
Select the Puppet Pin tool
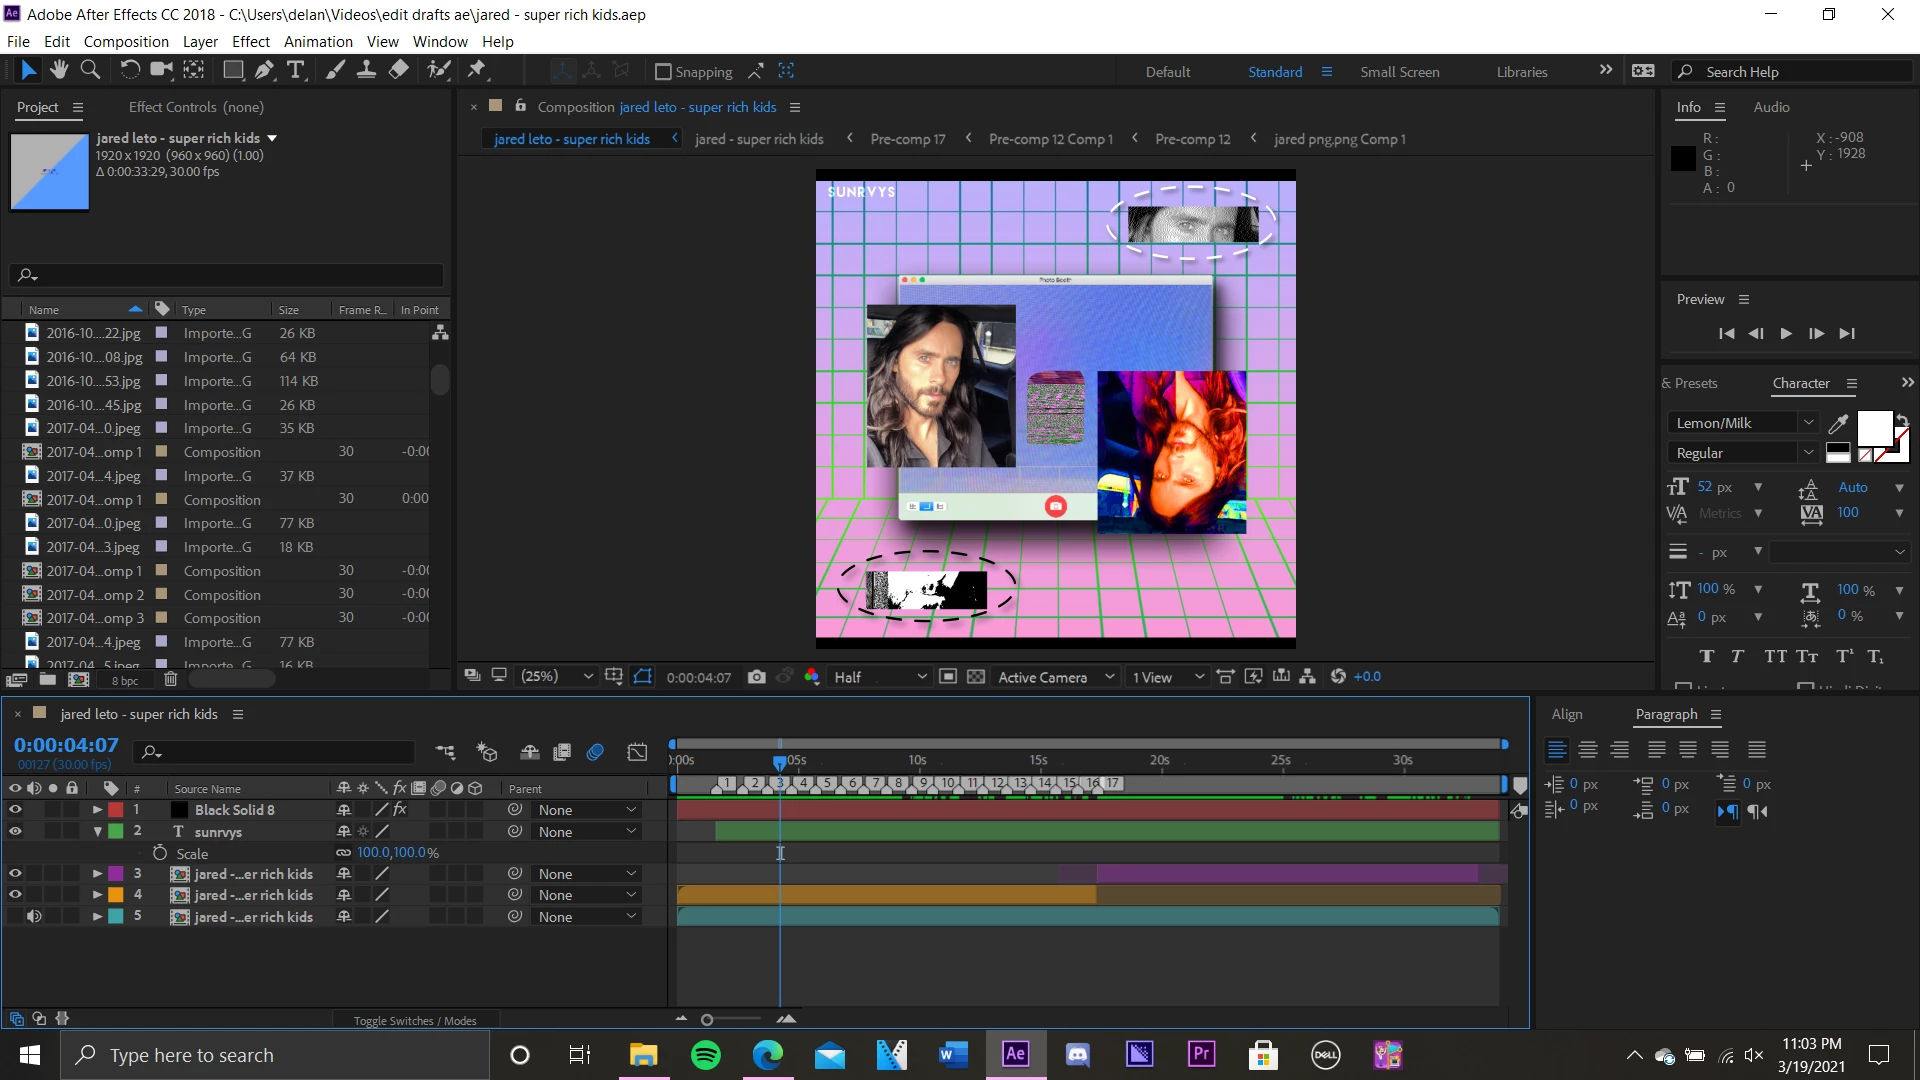tap(477, 70)
